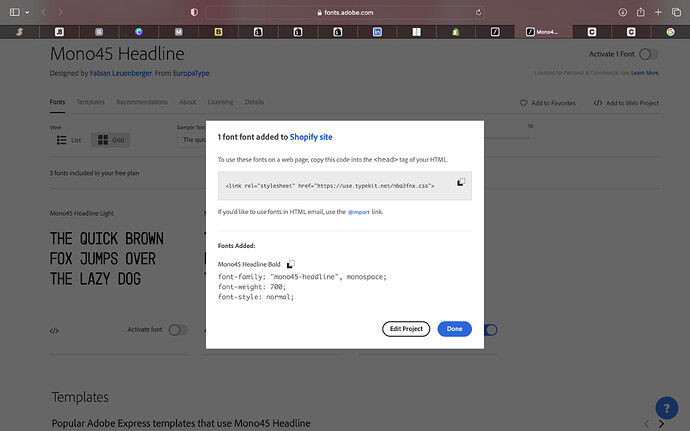Click the '3 fonts included in your free plan' text
Viewport: 690px width, 431px height.
coord(94,173)
